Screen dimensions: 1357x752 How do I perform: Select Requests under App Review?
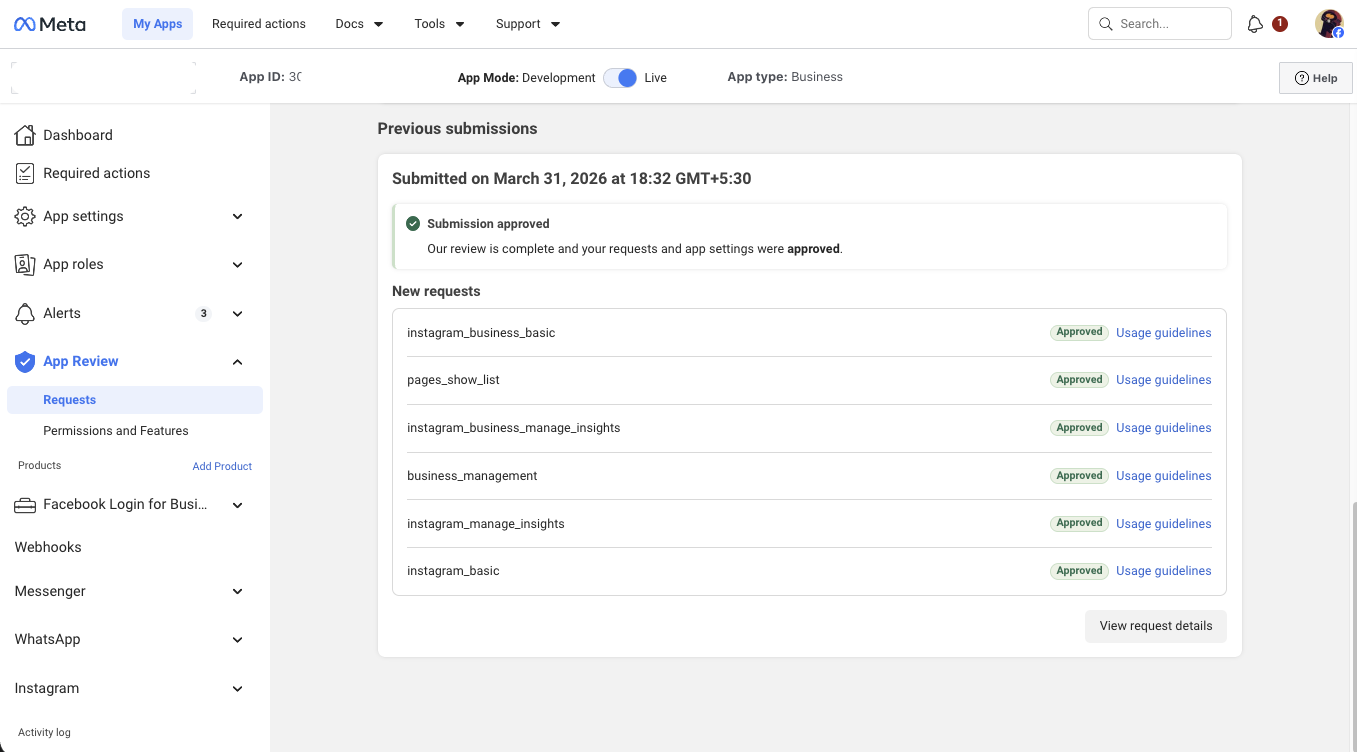pos(135,400)
